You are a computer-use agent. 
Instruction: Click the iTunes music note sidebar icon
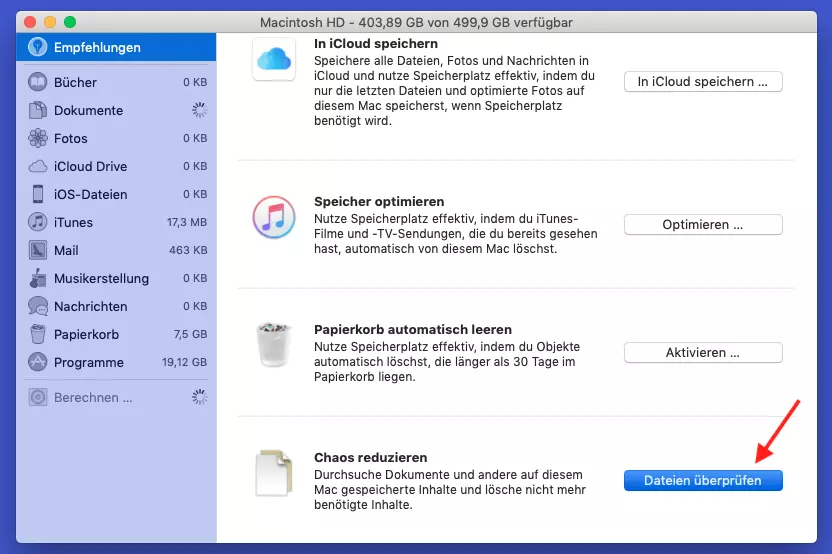coord(38,222)
